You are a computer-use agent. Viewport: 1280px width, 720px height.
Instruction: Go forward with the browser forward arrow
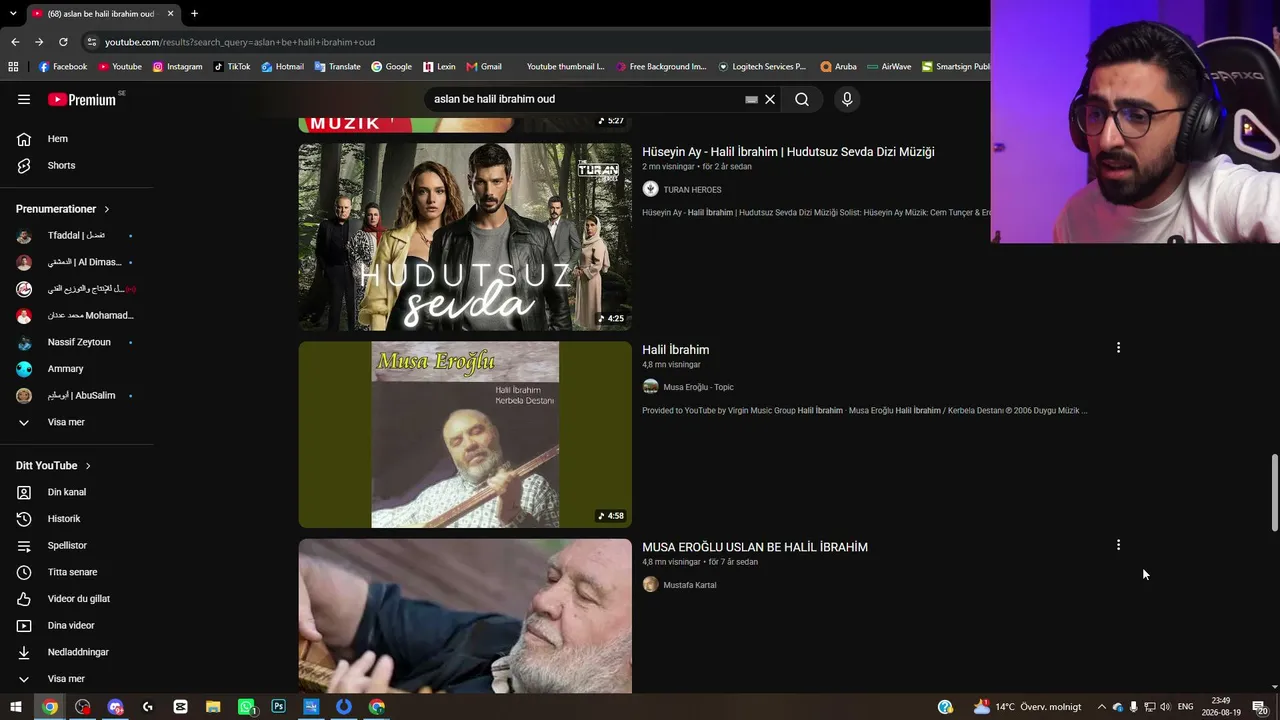[39, 42]
